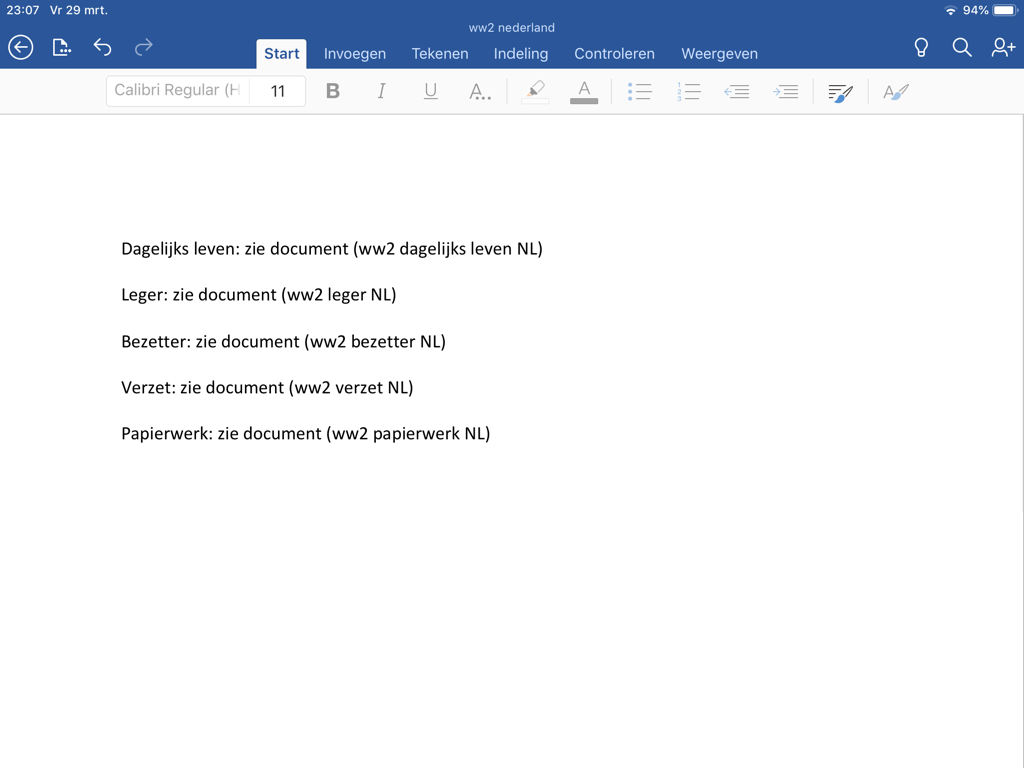Open the font size 11 selector
The image size is (1024, 768).
pos(278,91)
